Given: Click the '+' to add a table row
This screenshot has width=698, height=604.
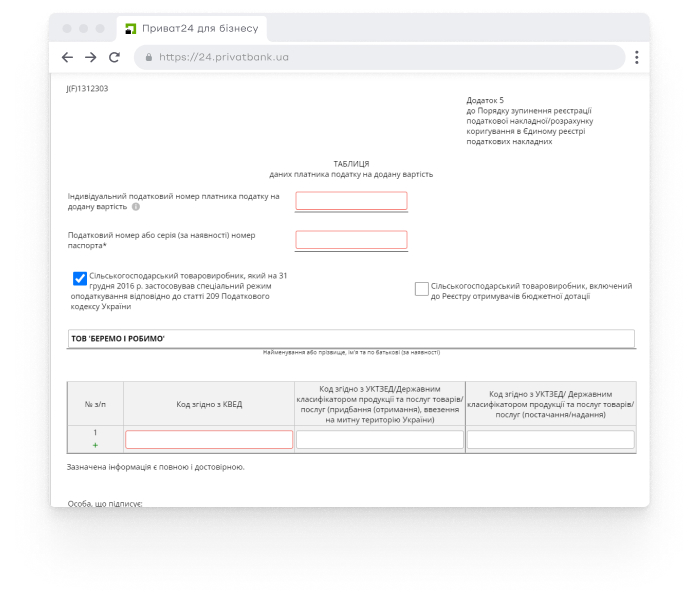Looking at the screenshot, I should tap(95, 445).
